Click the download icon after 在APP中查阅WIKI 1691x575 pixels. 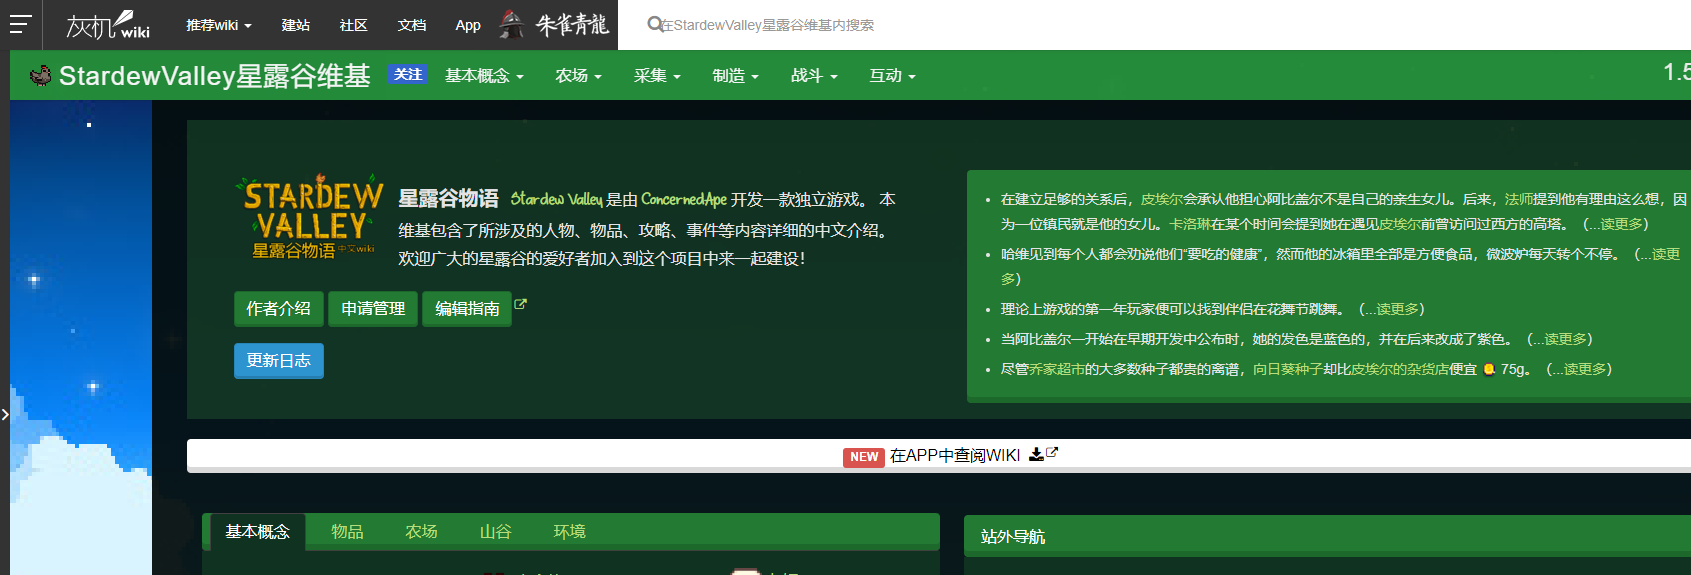pos(1036,454)
